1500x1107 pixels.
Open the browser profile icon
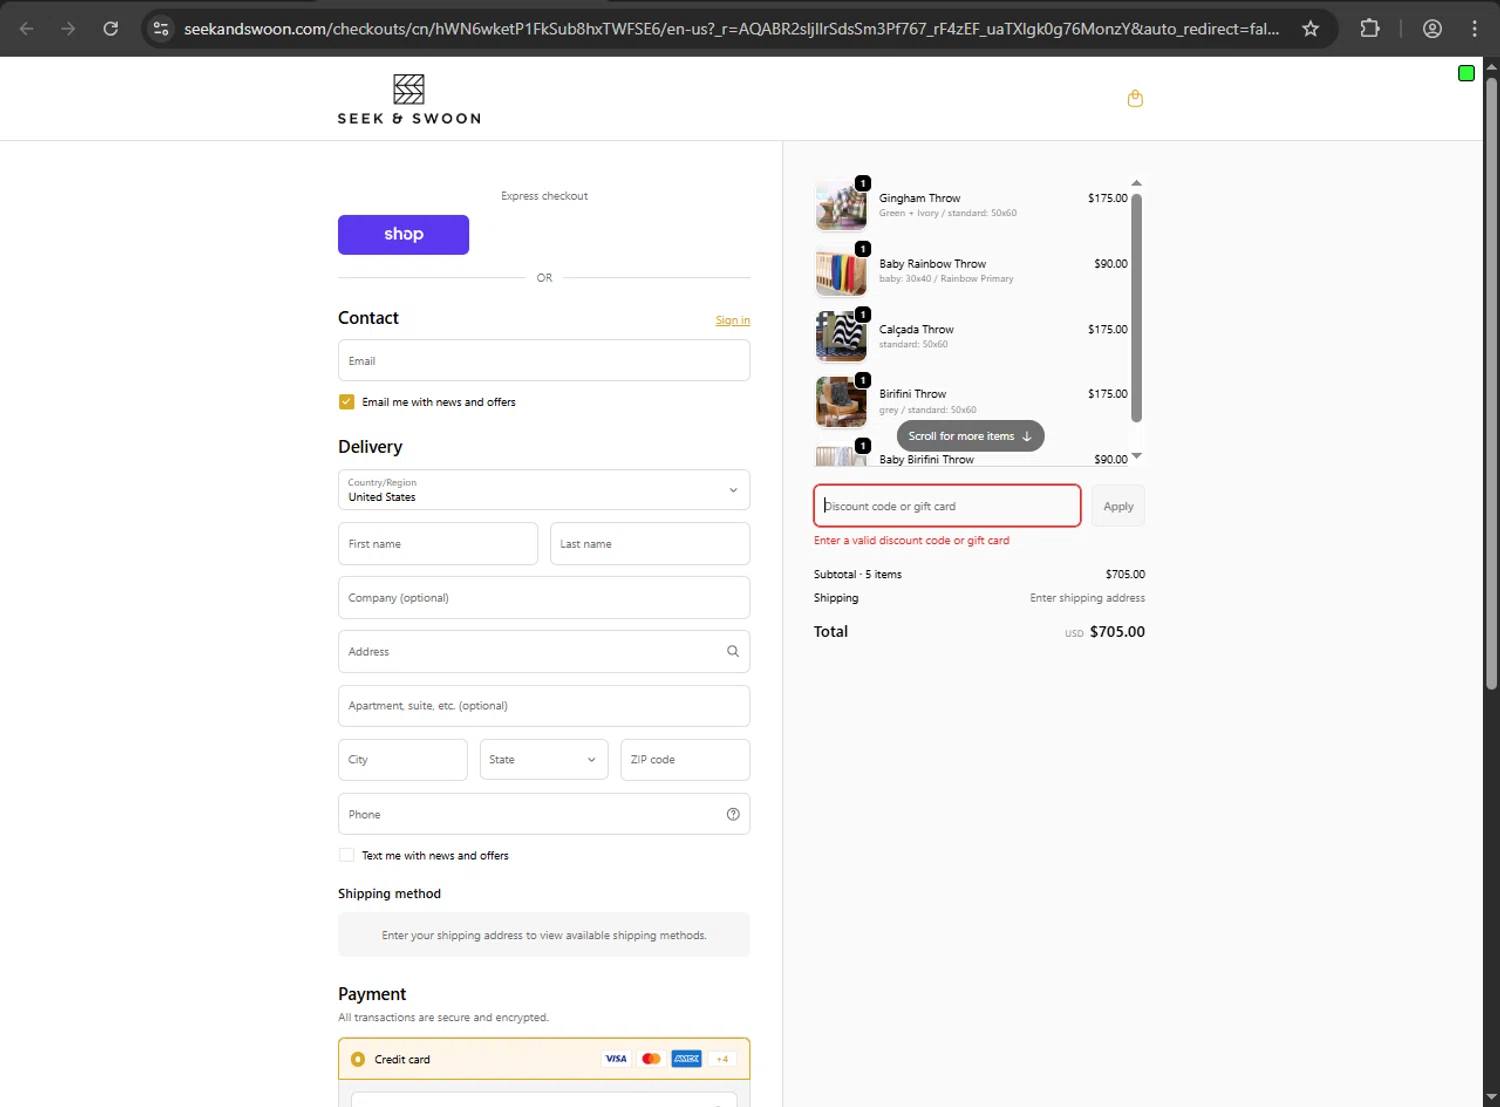(1432, 28)
